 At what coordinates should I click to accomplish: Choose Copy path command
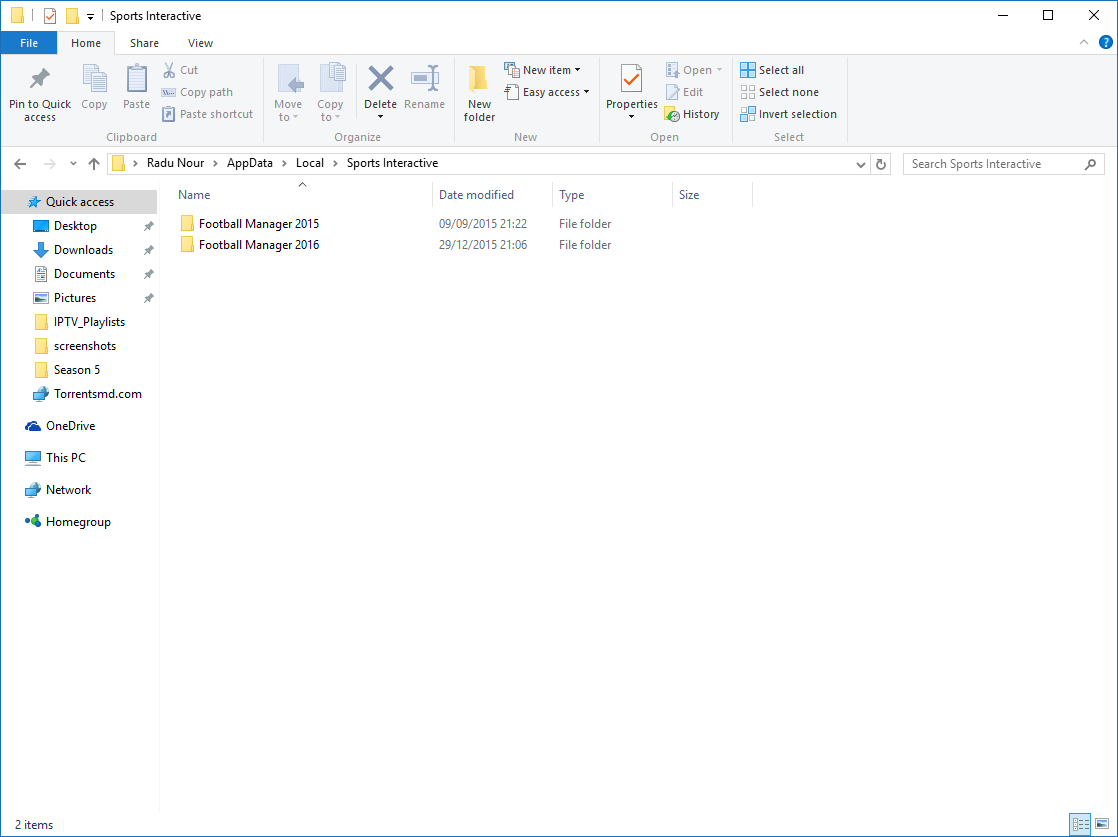click(198, 92)
